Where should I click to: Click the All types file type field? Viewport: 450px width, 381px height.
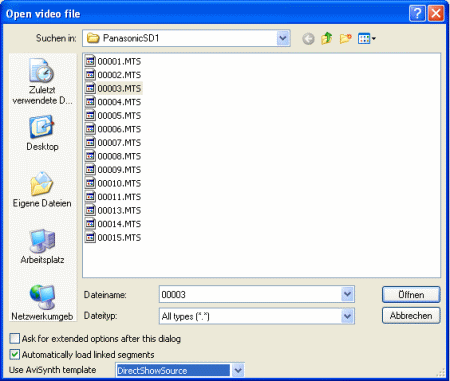pyautogui.click(x=251, y=316)
